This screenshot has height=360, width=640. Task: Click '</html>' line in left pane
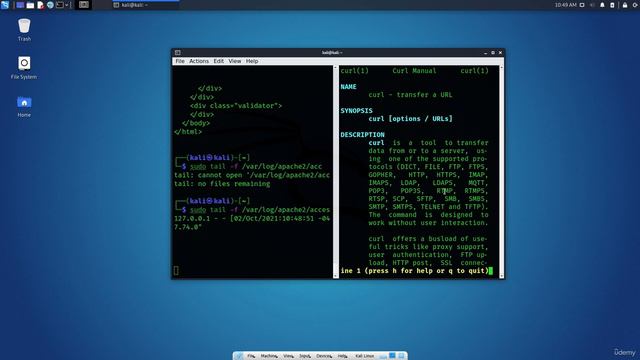coord(188,132)
